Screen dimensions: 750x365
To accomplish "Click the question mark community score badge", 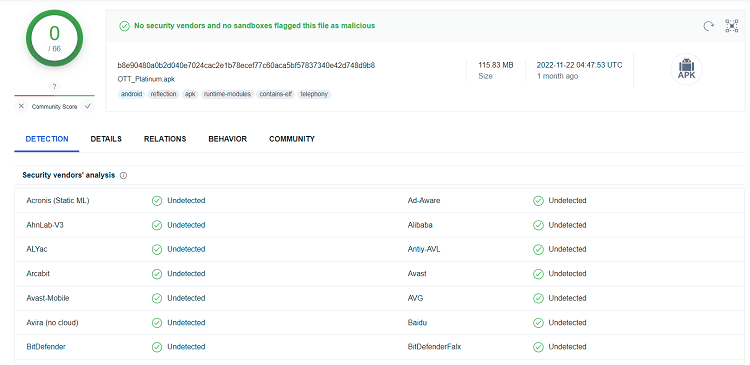I will [55, 87].
